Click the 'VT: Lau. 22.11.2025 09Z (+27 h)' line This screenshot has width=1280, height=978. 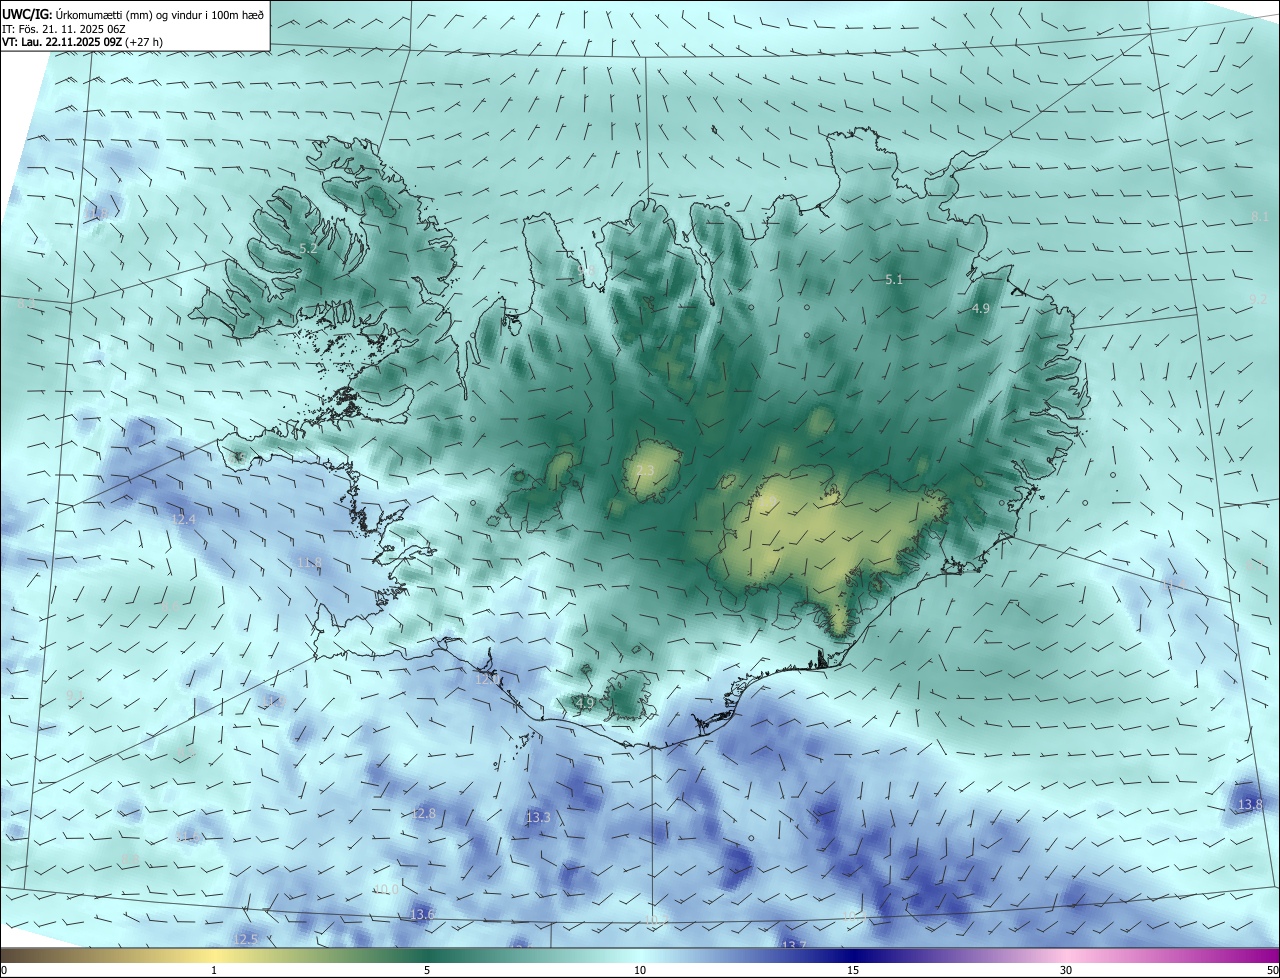point(82,42)
